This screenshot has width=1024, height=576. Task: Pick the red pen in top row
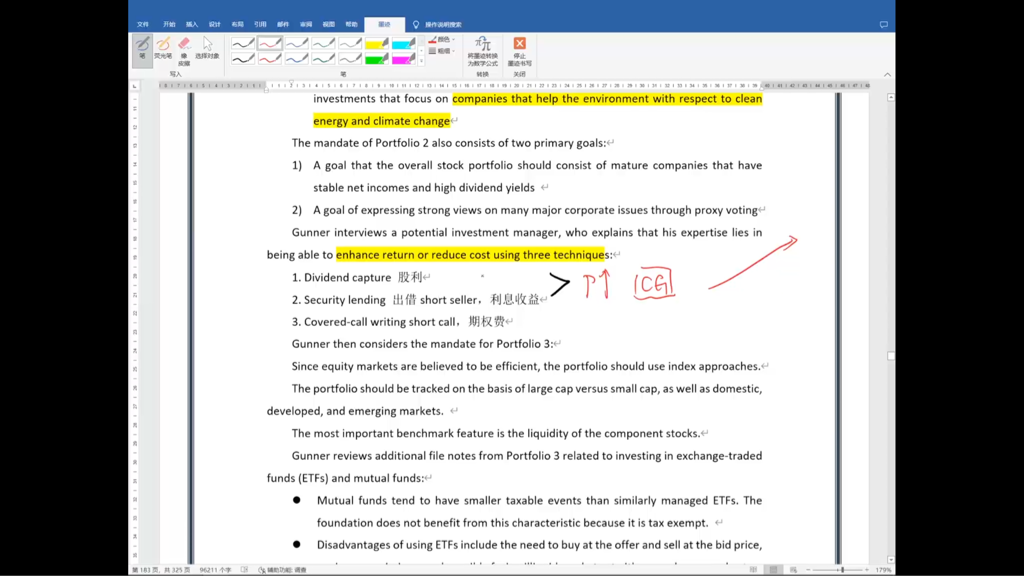click(270, 44)
